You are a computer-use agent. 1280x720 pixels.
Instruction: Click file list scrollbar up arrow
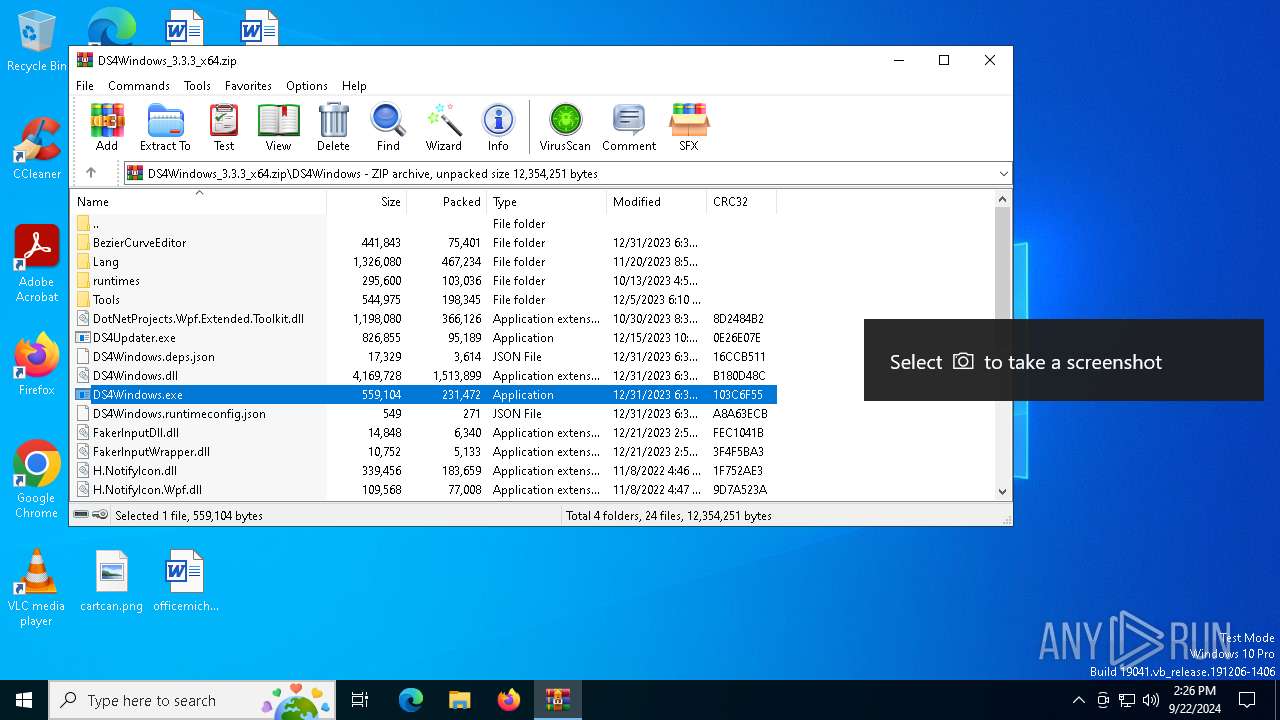[x=1002, y=199]
